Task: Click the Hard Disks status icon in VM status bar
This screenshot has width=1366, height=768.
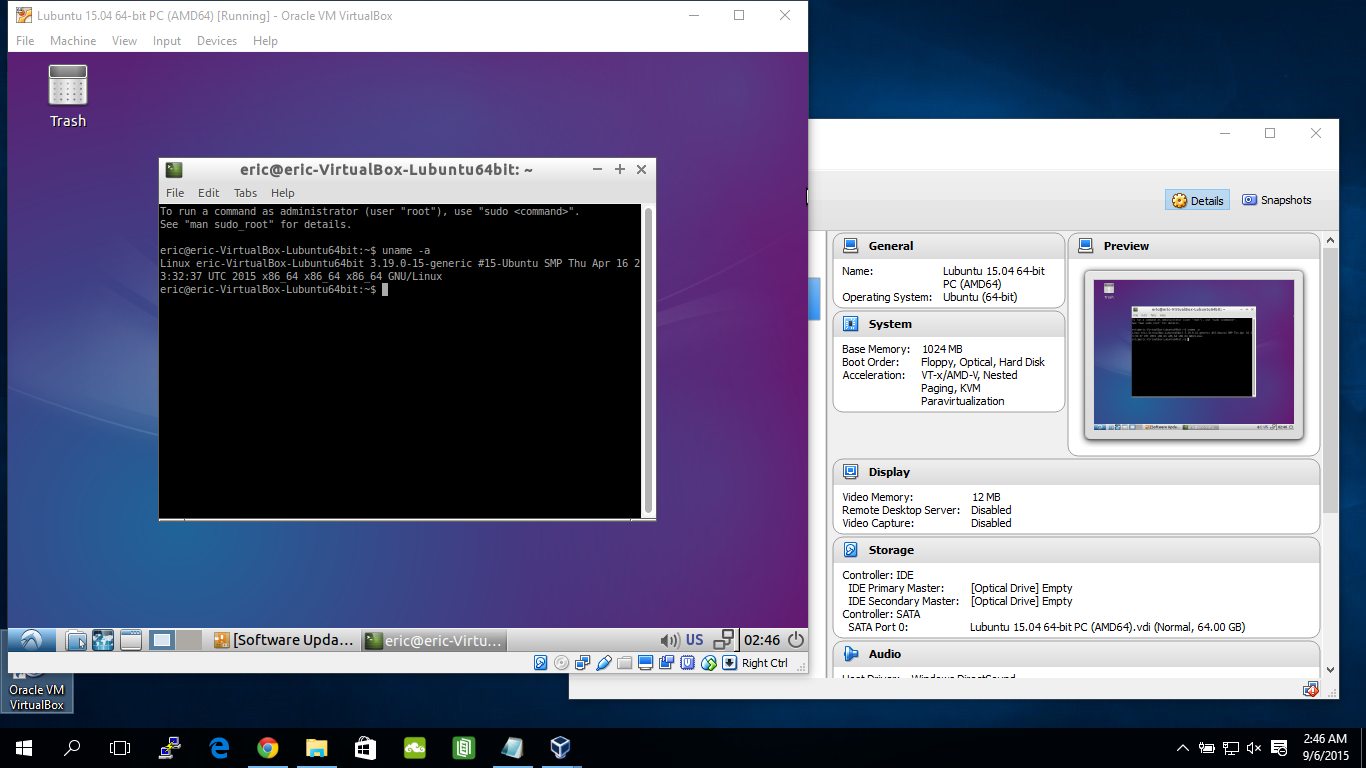Action: 541,662
